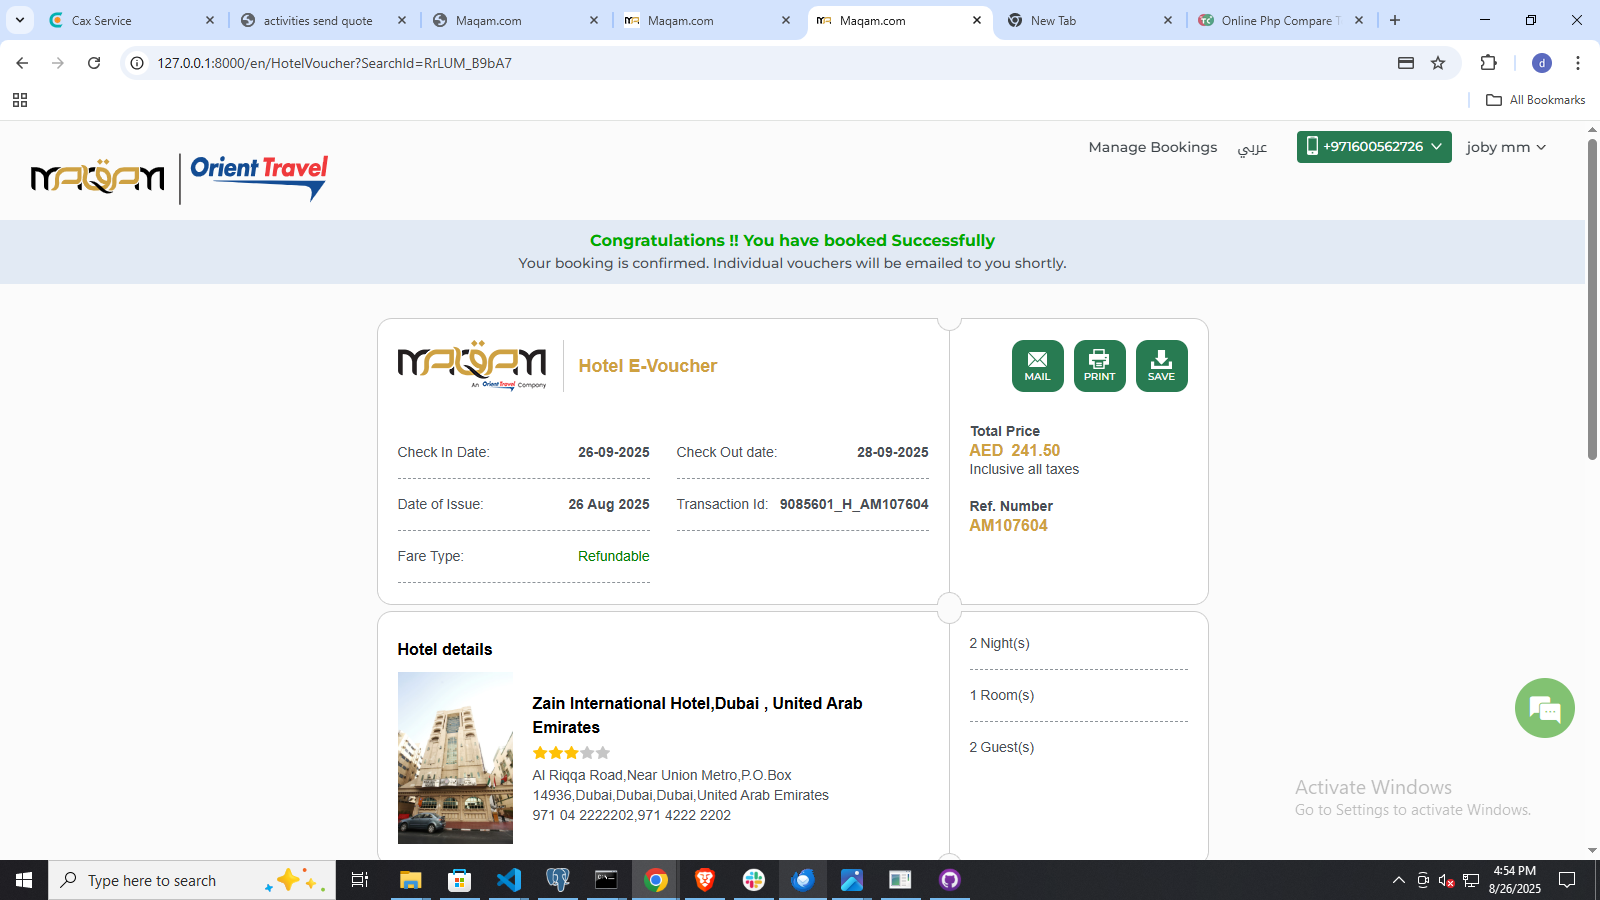
Task: Open the joby mm account menu
Action: pyautogui.click(x=1505, y=147)
